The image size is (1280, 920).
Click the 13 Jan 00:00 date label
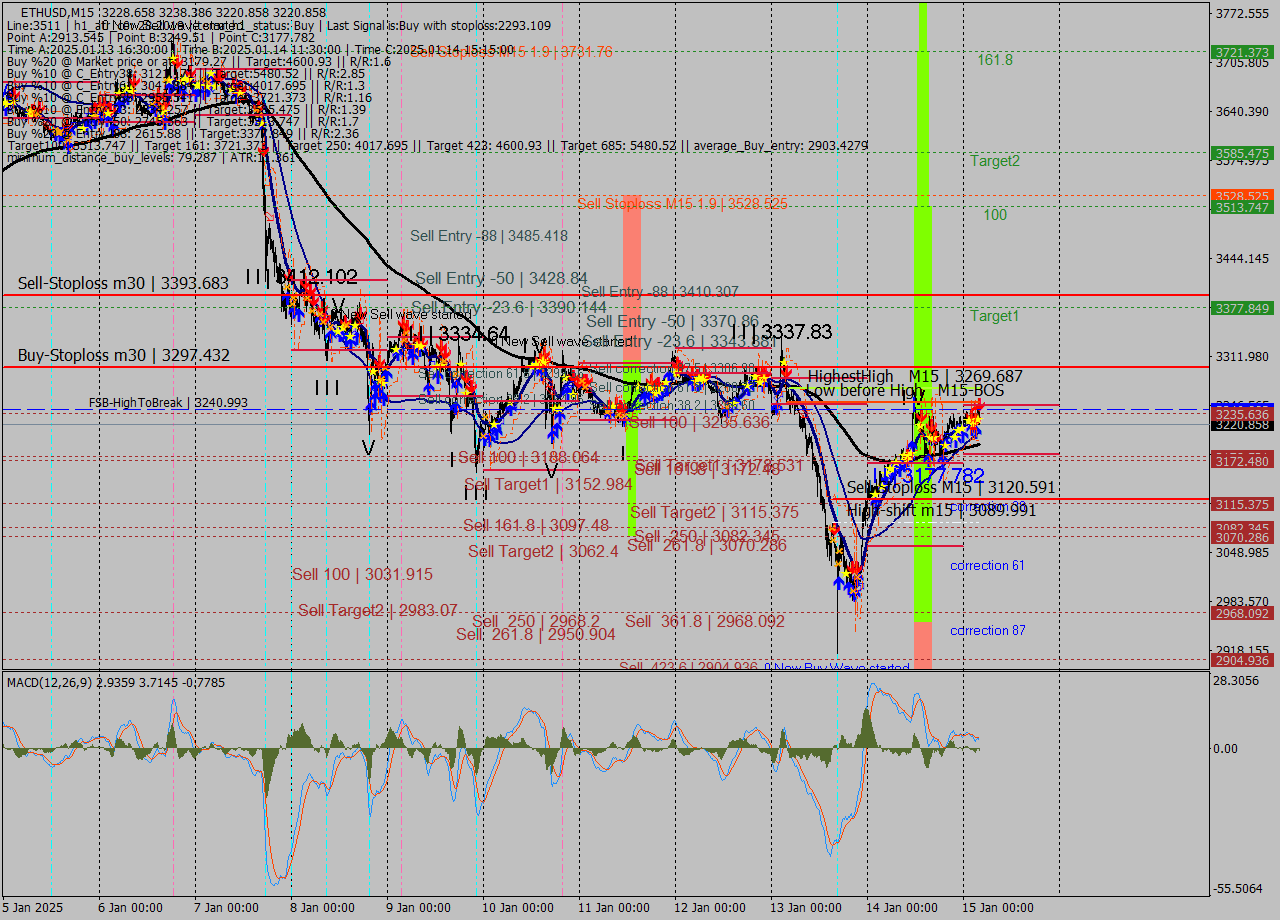coord(808,908)
